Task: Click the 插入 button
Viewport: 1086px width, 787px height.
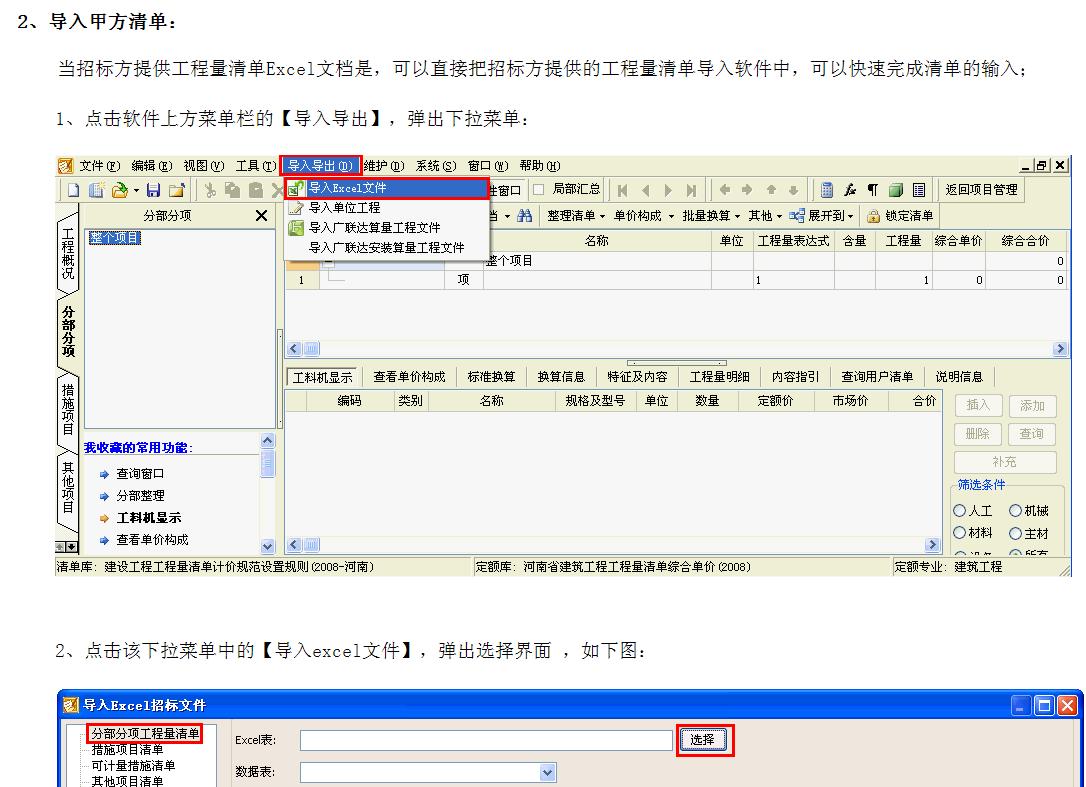Action: 978,405
